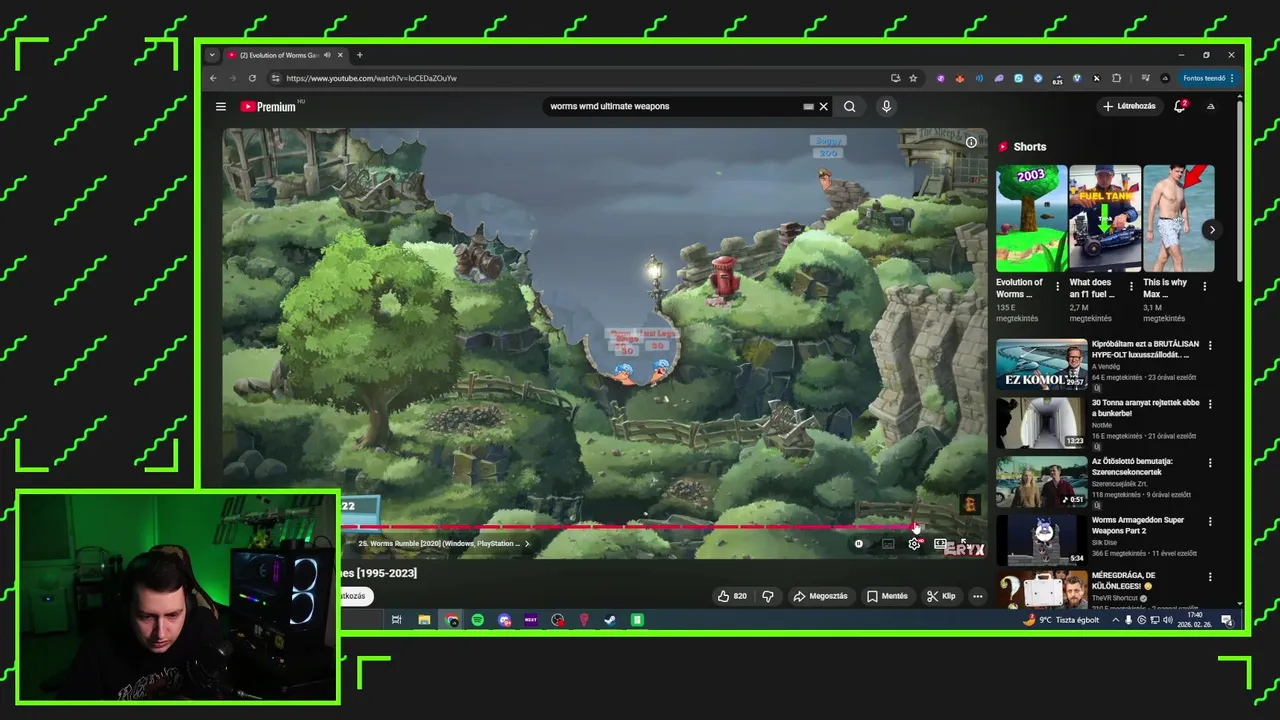The width and height of the screenshot is (1280, 720).
Task: Save the video with Mentés
Action: click(887, 596)
